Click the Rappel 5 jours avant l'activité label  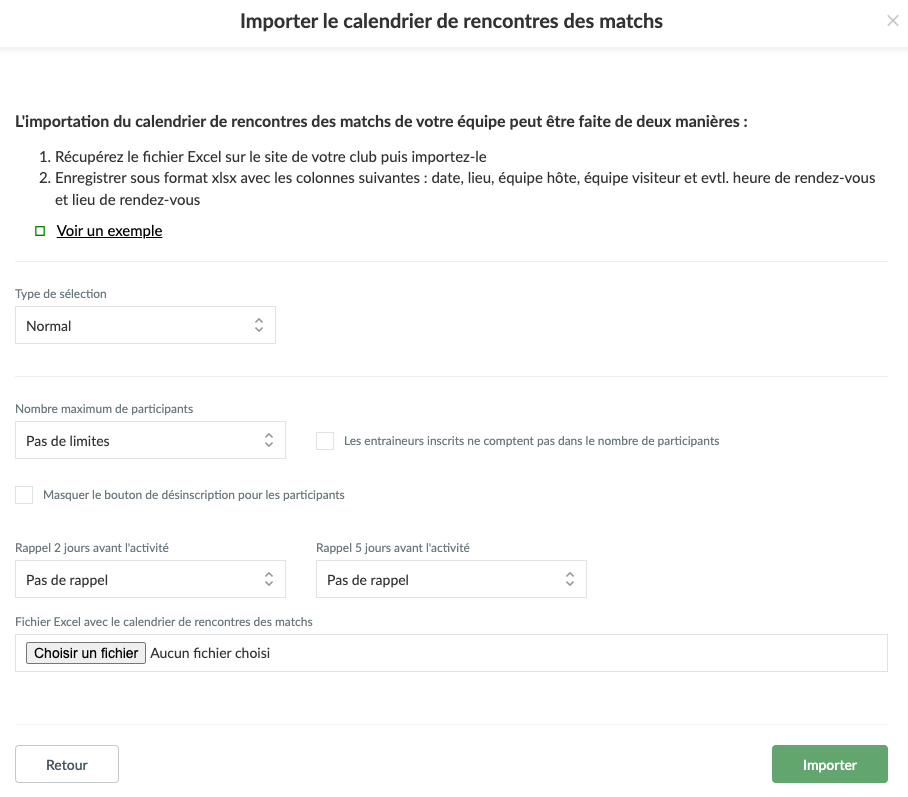[x=392, y=548]
